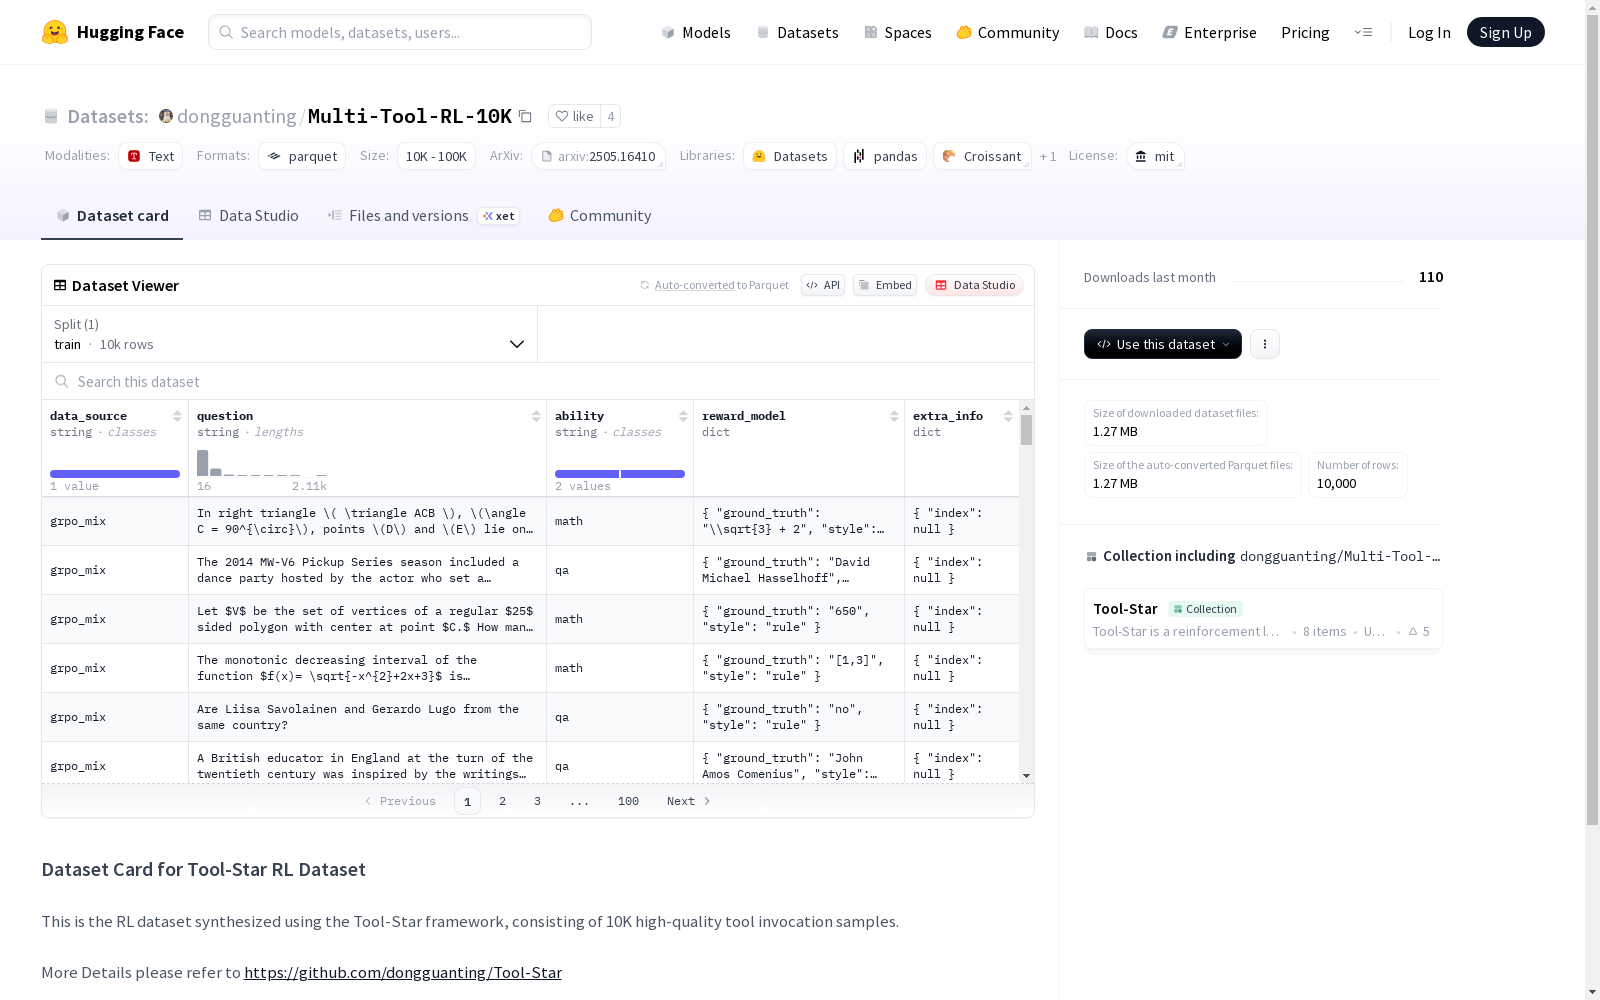Open the Tool-Star collection card
The width and height of the screenshot is (1600, 1000).
pyautogui.click(x=1263, y=619)
